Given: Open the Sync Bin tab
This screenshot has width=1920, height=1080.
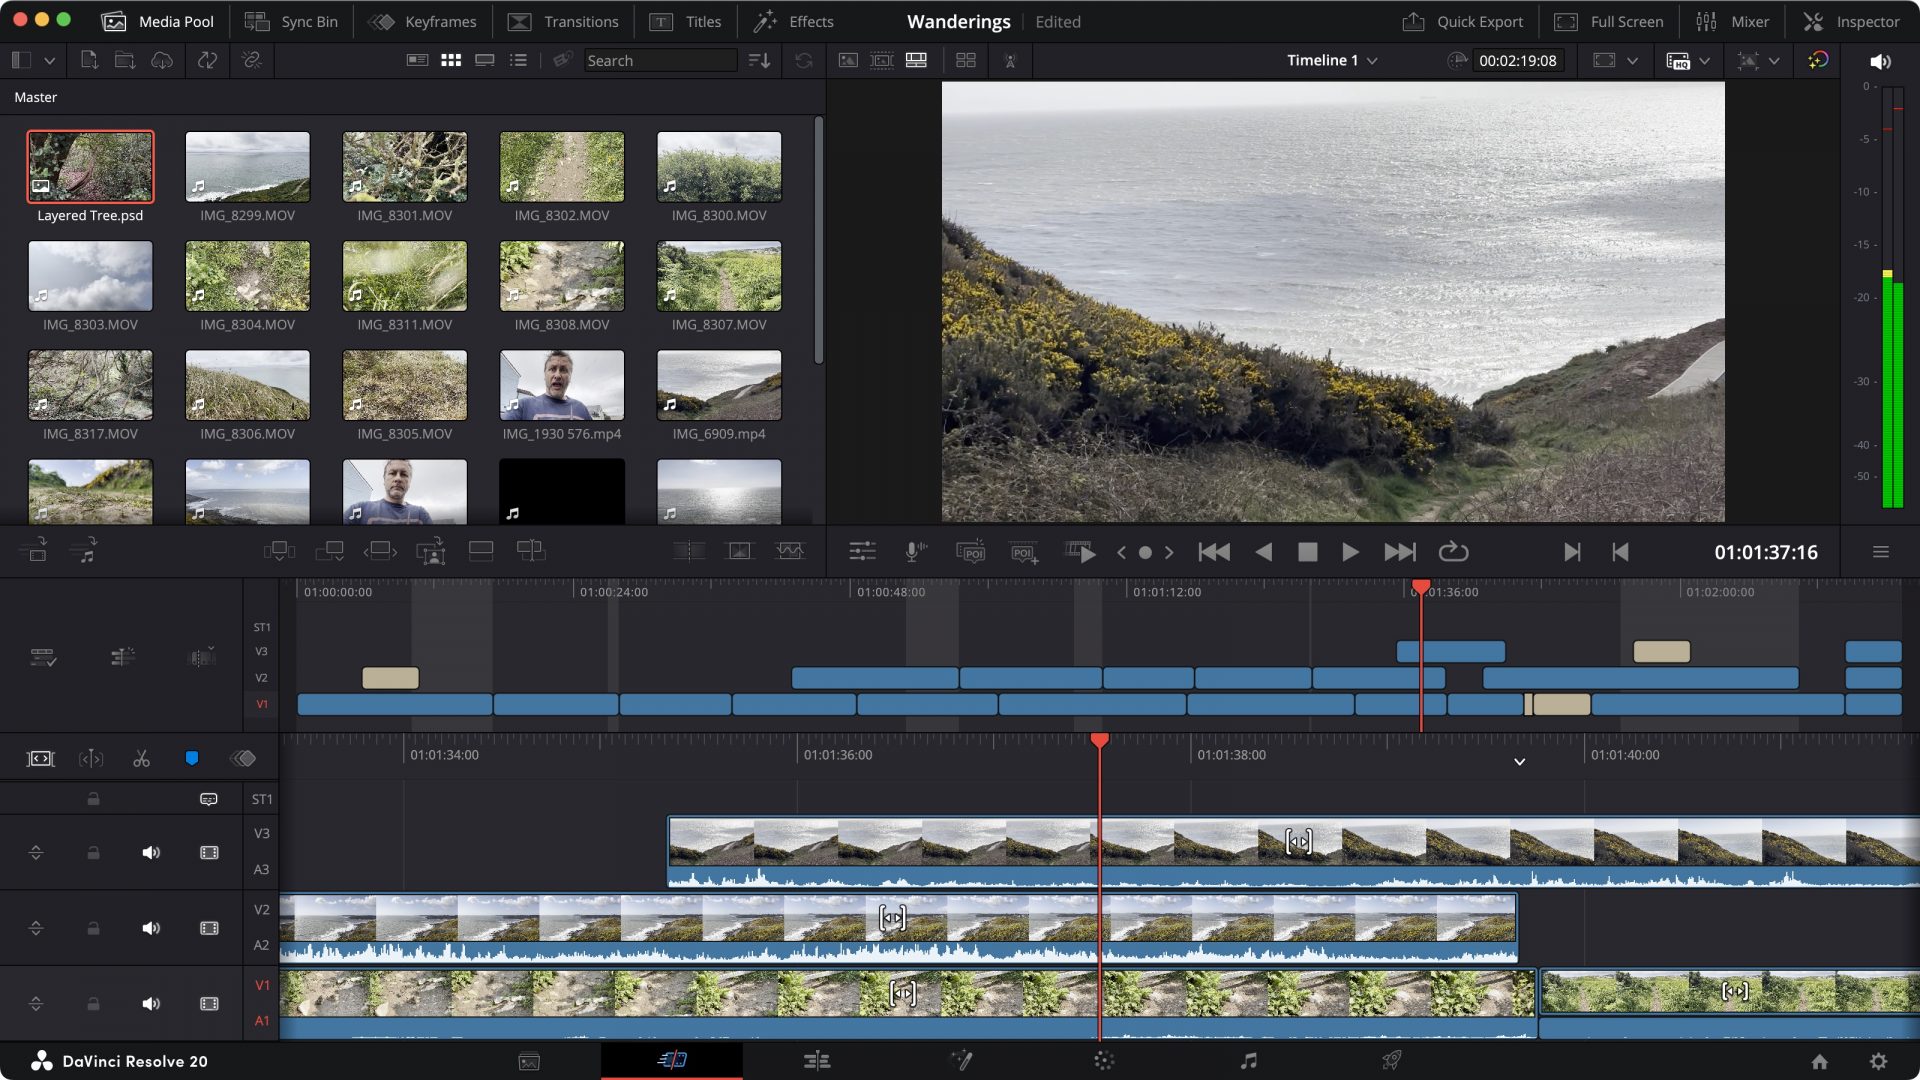Looking at the screenshot, I should click(291, 21).
